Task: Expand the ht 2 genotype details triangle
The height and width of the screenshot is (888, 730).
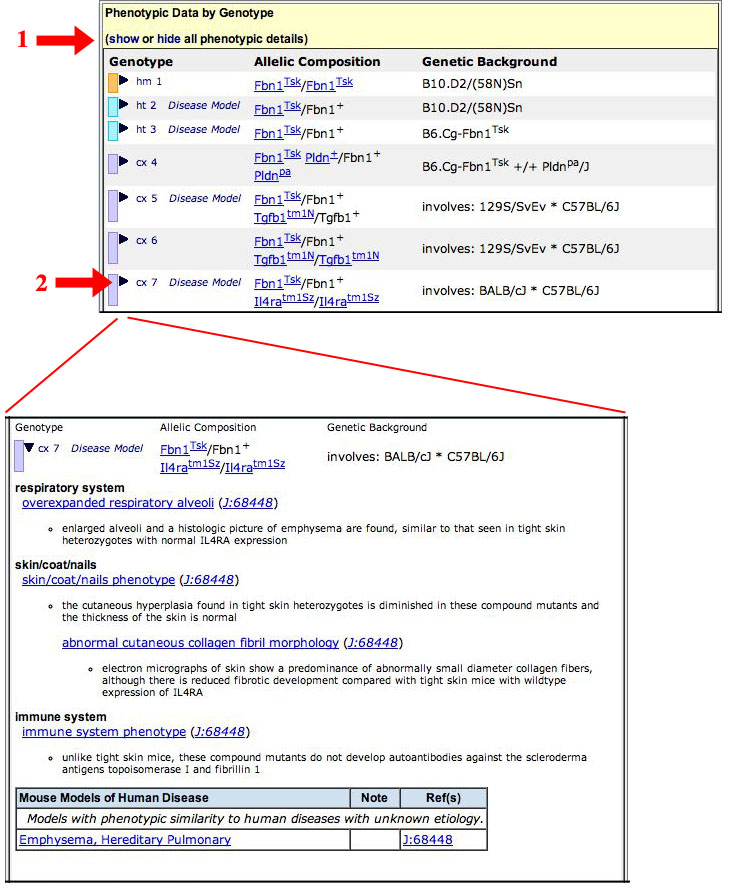Action: coord(124,104)
